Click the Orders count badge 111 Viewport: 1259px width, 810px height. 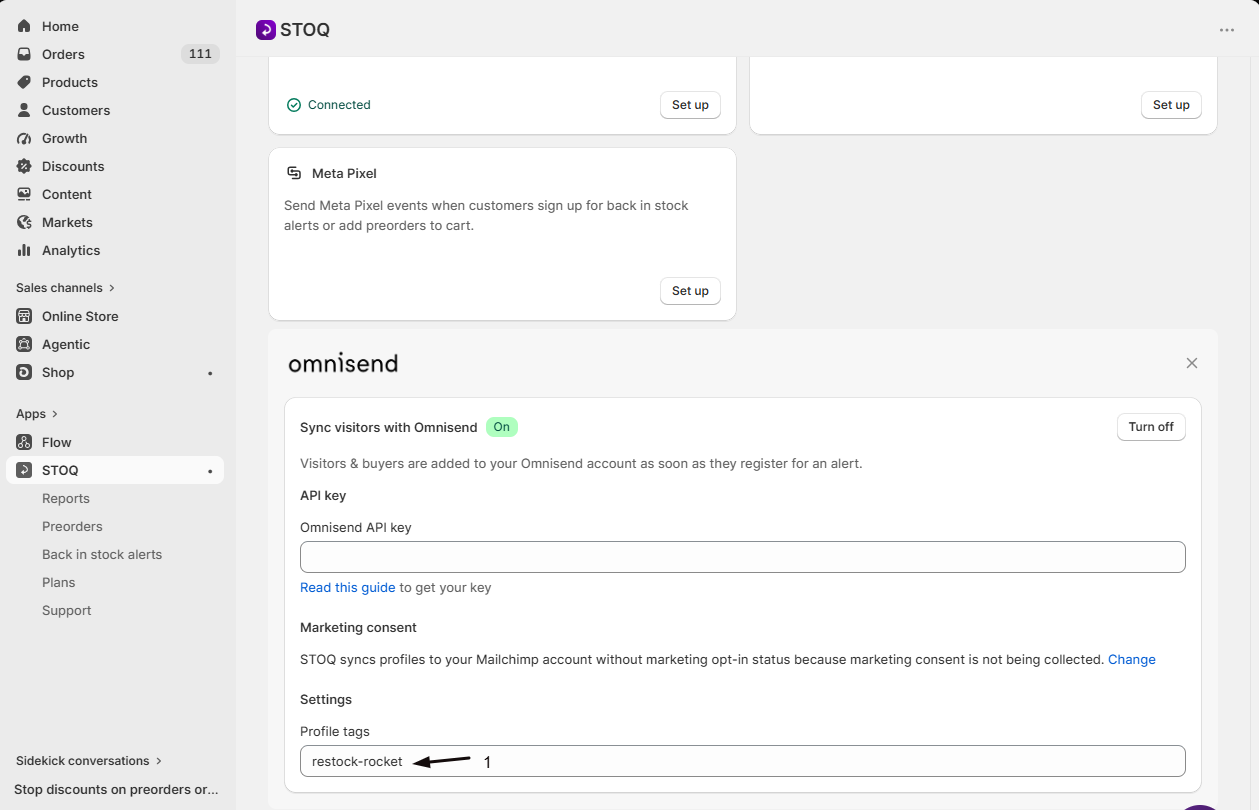pyautogui.click(x=200, y=54)
